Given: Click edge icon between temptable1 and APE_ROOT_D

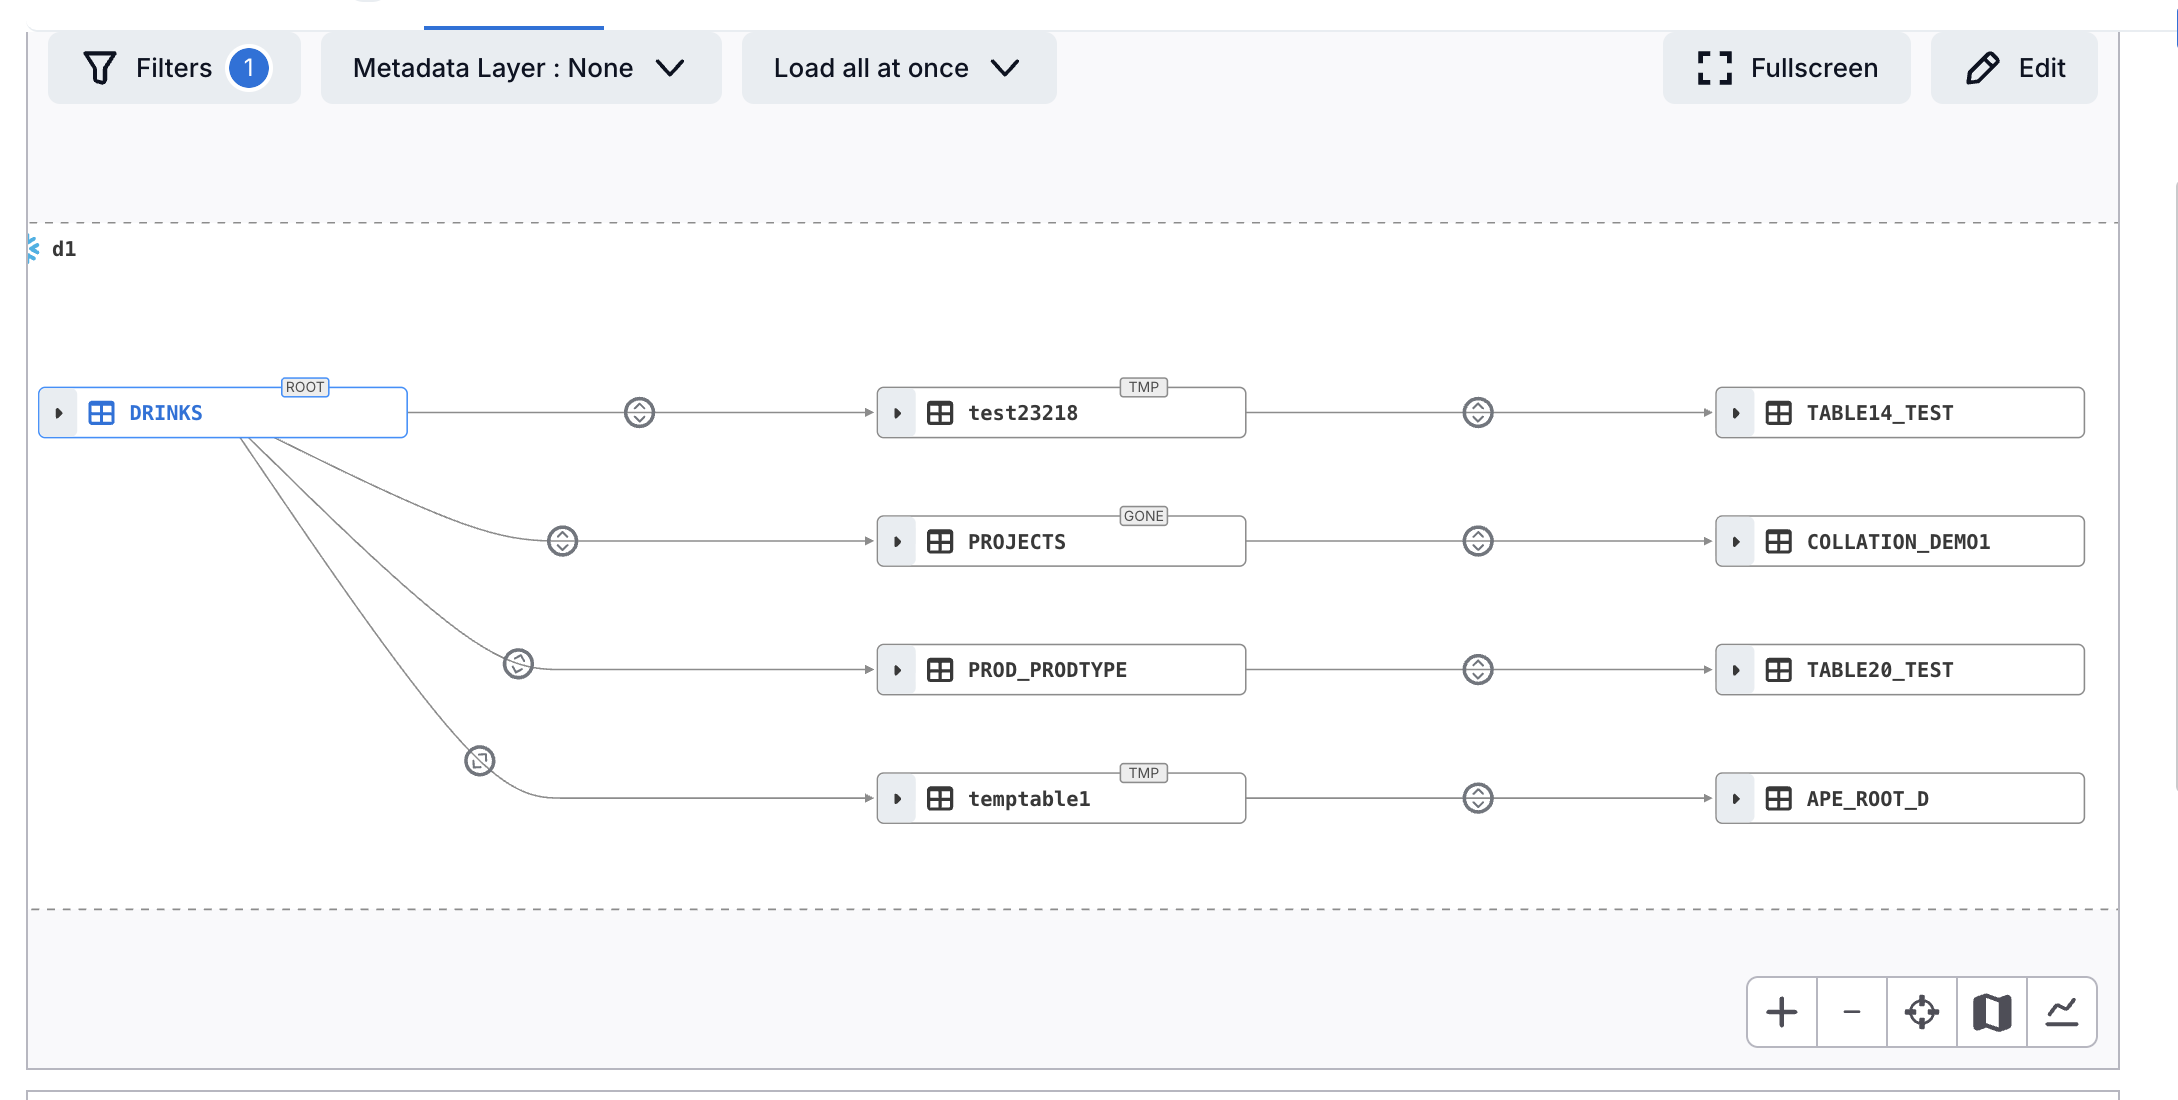Looking at the screenshot, I should (1478, 798).
